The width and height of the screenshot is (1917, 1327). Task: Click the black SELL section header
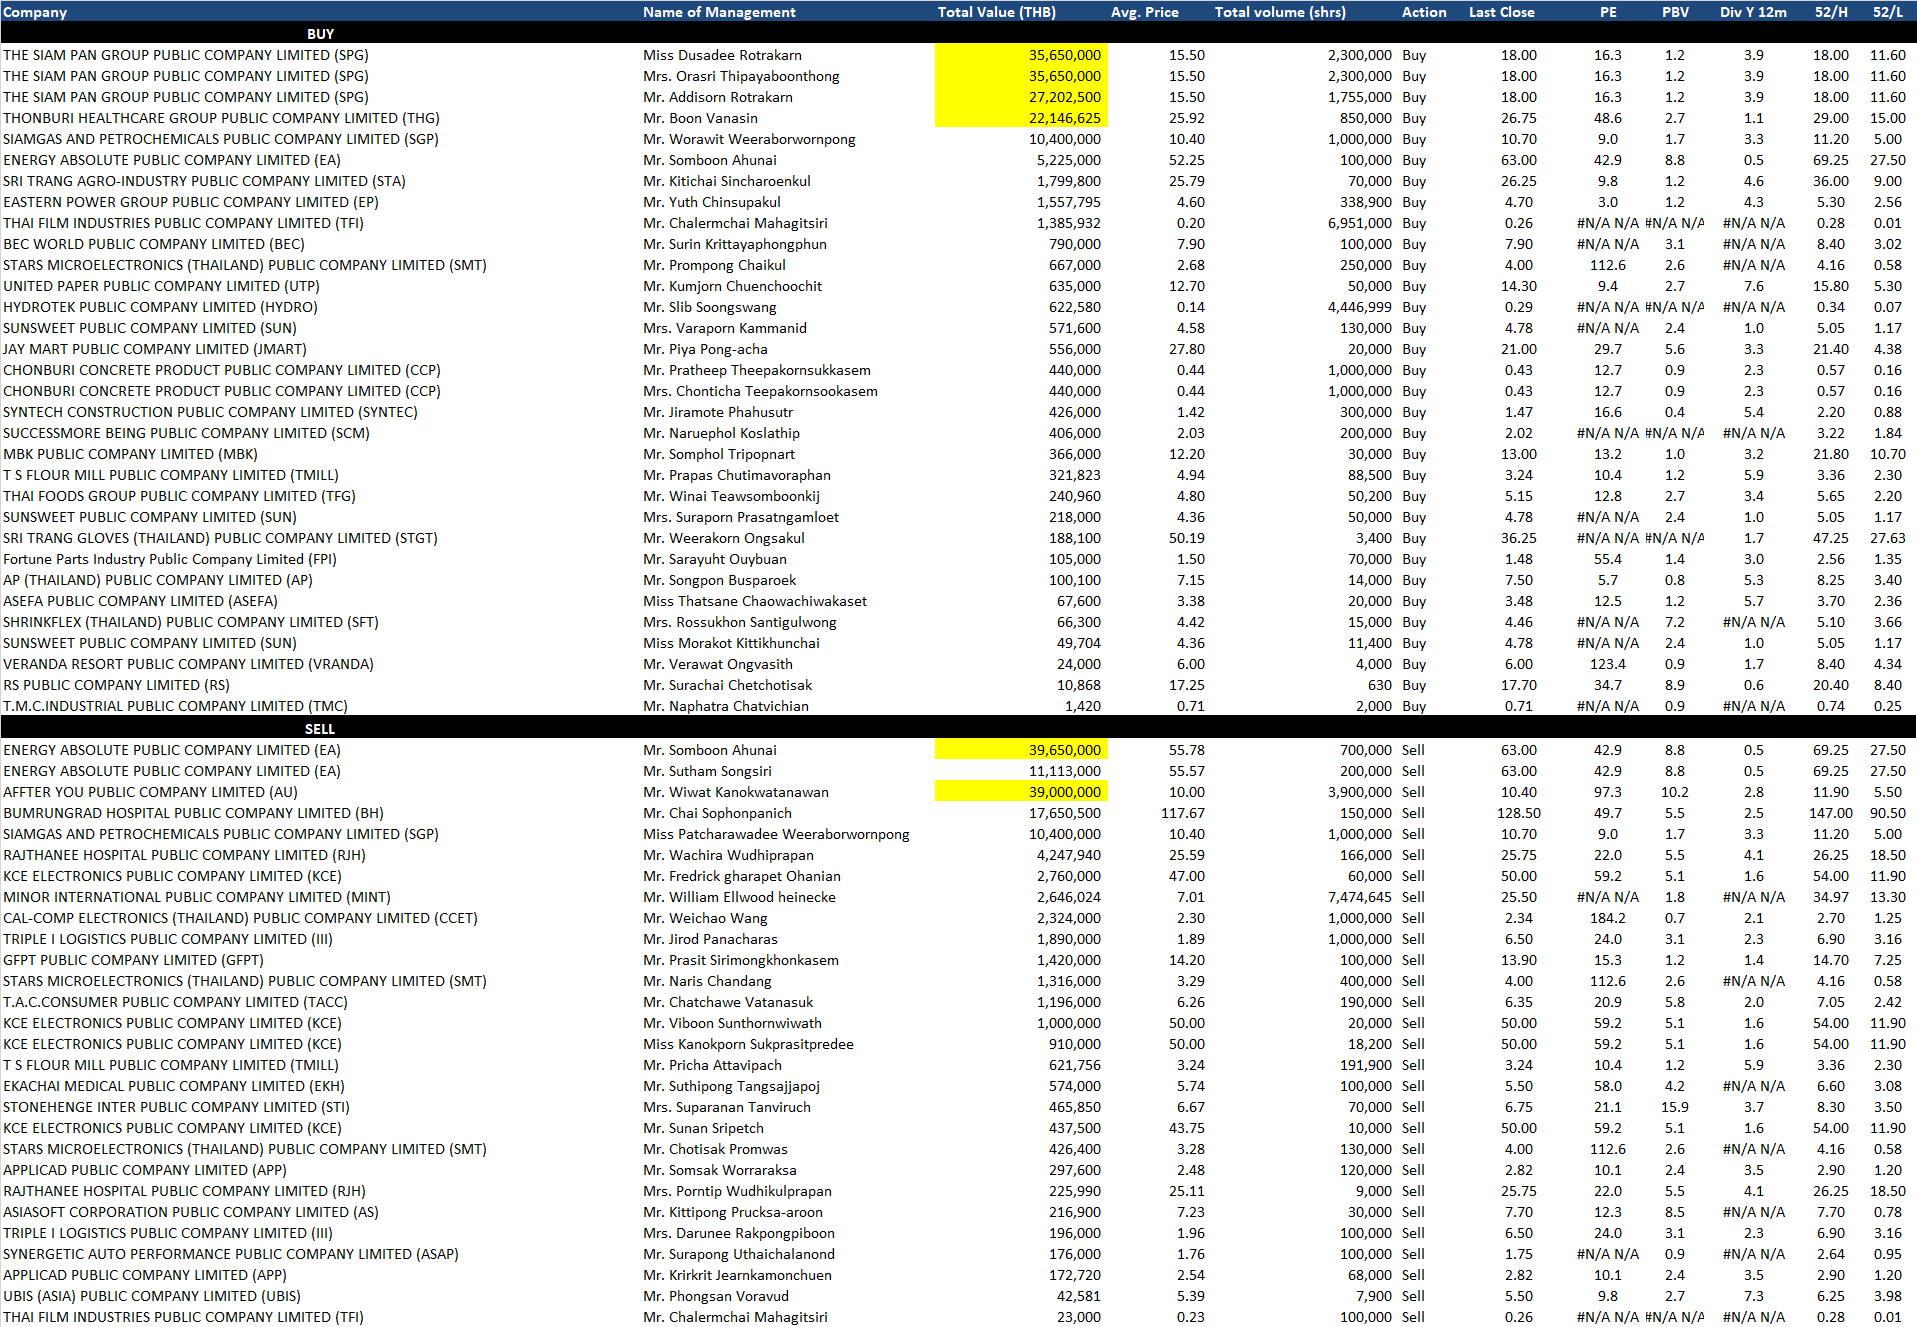(320, 729)
